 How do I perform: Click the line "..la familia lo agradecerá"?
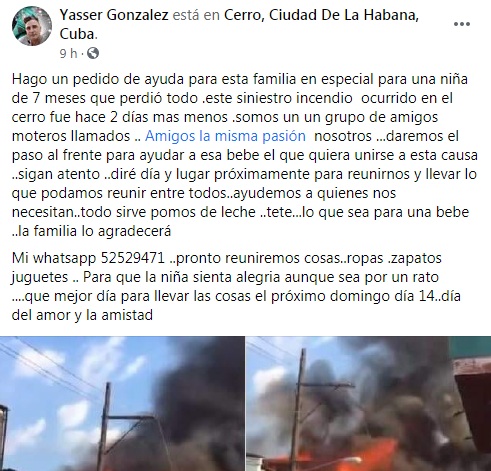[91, 231]
